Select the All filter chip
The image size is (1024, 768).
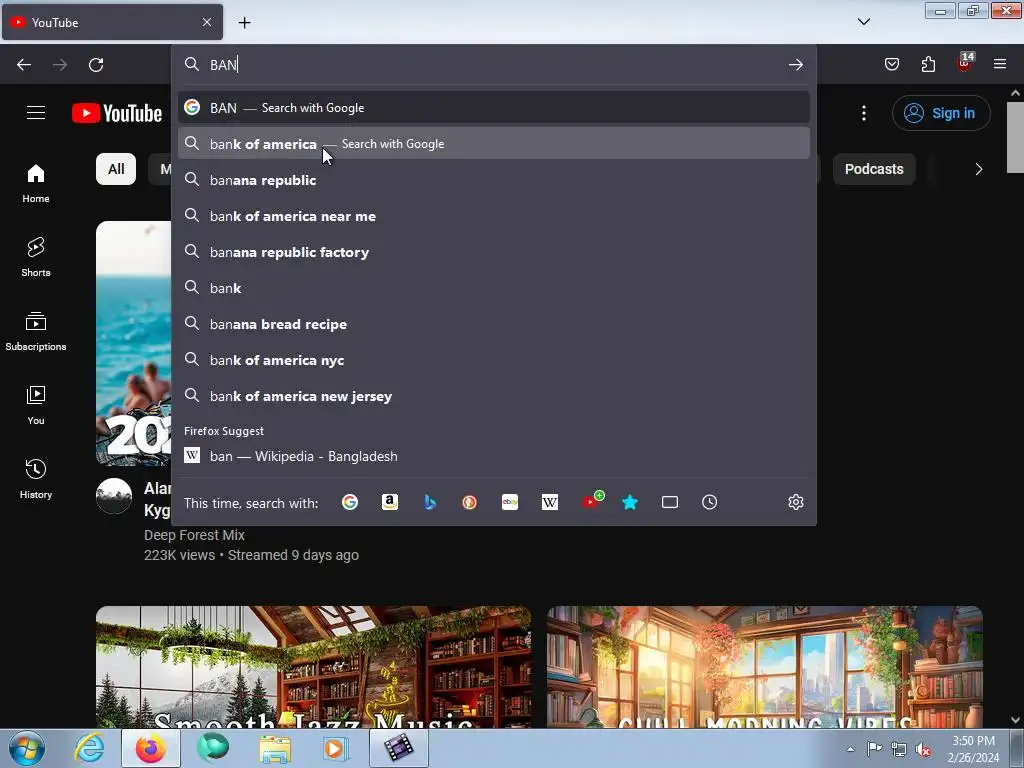pyautogui.click(x=116, y=169)
